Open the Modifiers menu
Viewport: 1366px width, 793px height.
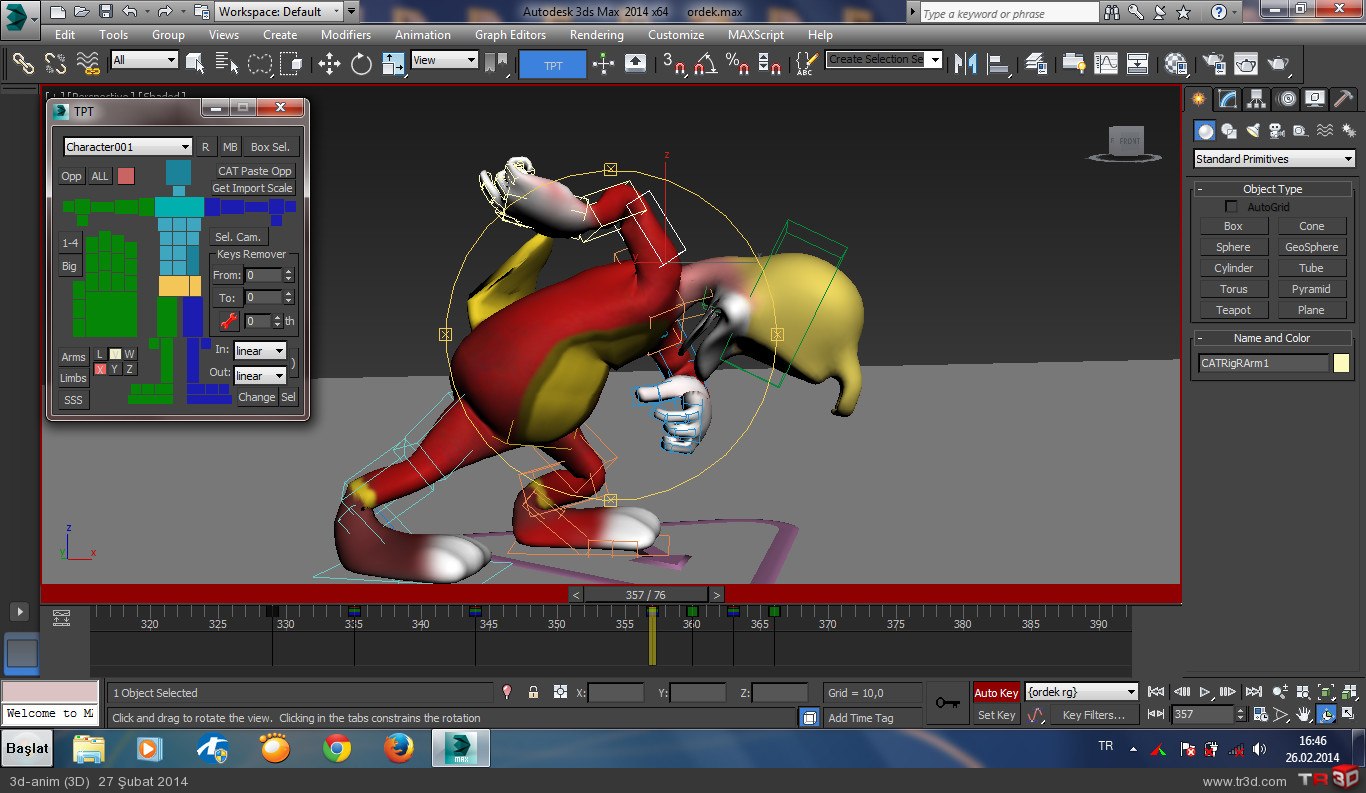coord(346,34)
